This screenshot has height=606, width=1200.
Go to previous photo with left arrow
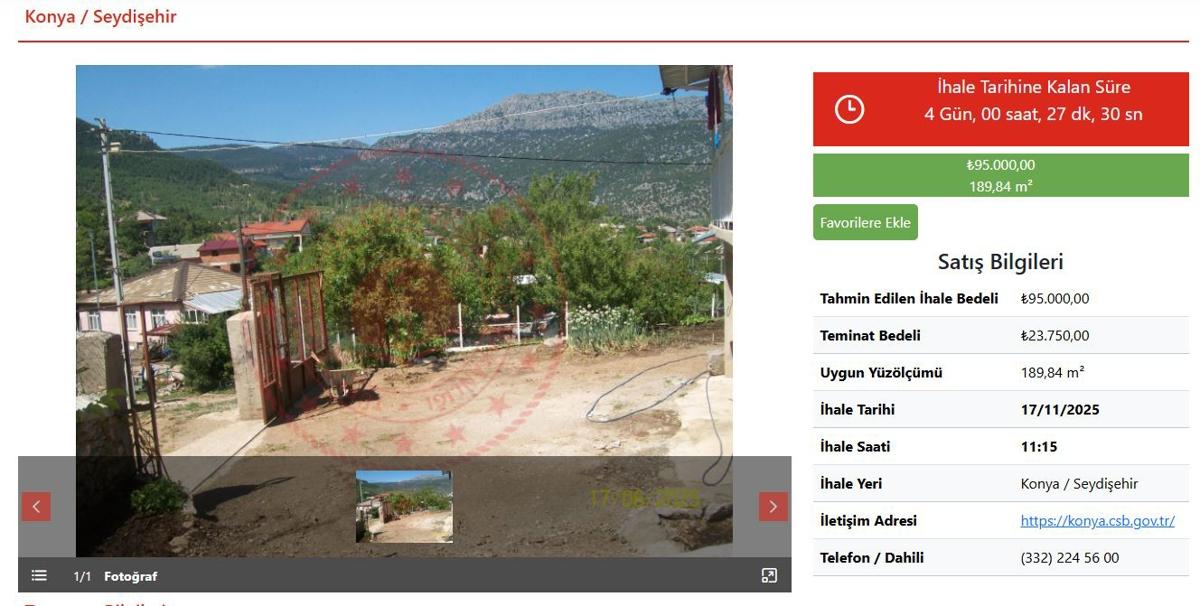click(36, 507)
